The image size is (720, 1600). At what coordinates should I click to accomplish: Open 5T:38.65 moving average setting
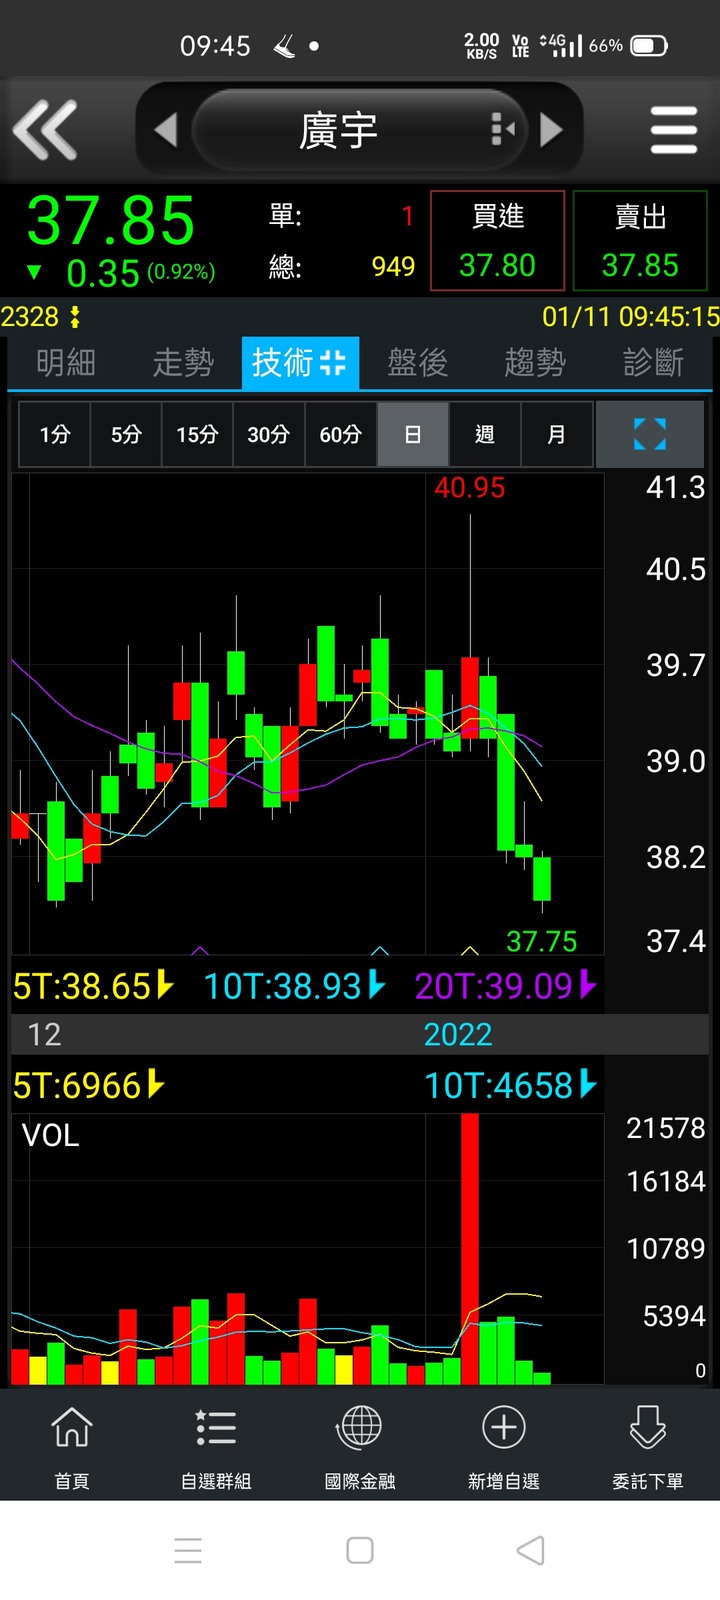pyautogui.click(x=93, y=986)
